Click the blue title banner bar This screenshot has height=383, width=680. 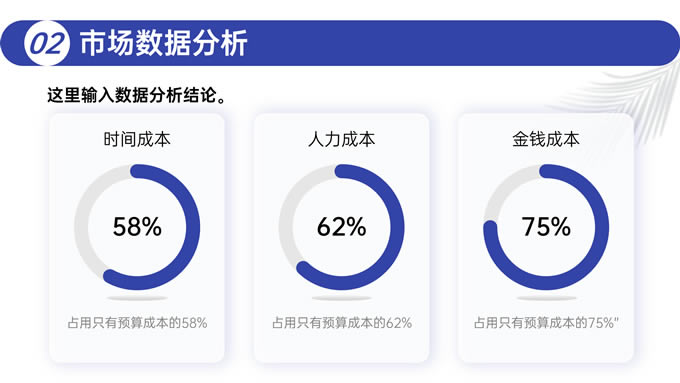[x=340, y=43]
